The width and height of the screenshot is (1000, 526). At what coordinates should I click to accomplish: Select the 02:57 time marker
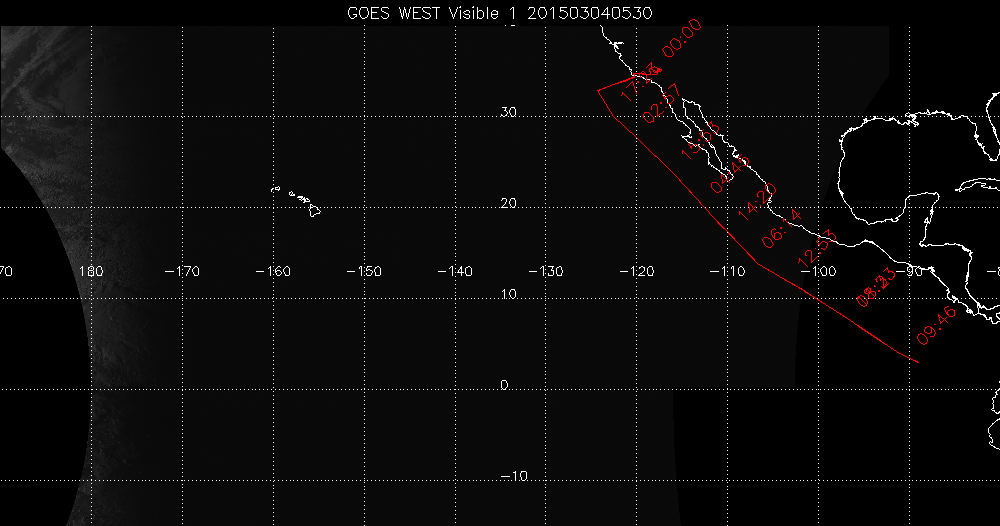pyautogui.click(x=661, y=103)
